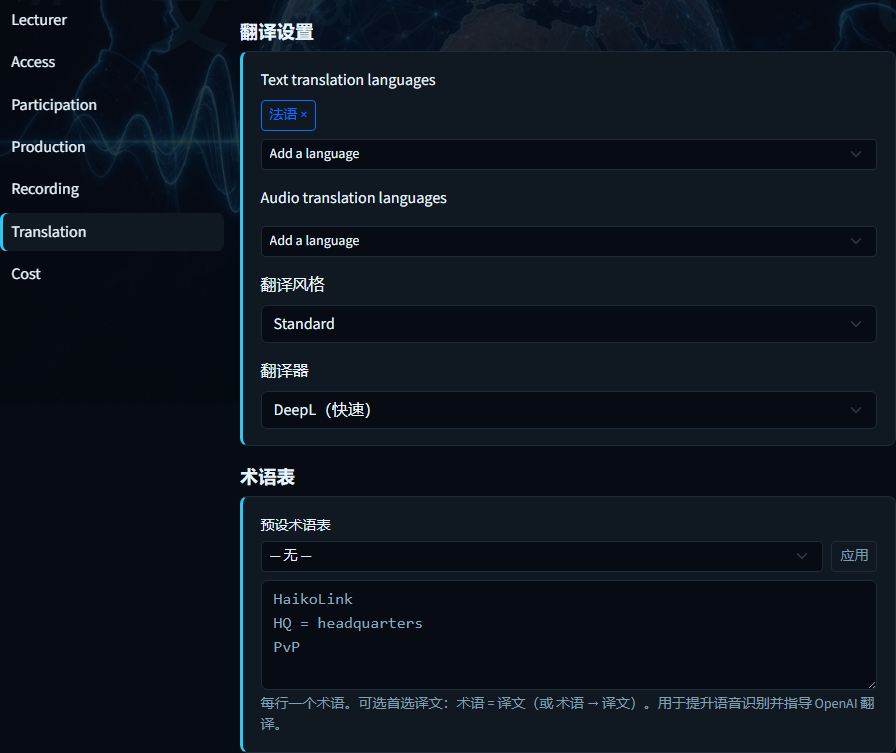Open the Recording settings section
This screenshot has width=896, height=753.
(45, 189)
